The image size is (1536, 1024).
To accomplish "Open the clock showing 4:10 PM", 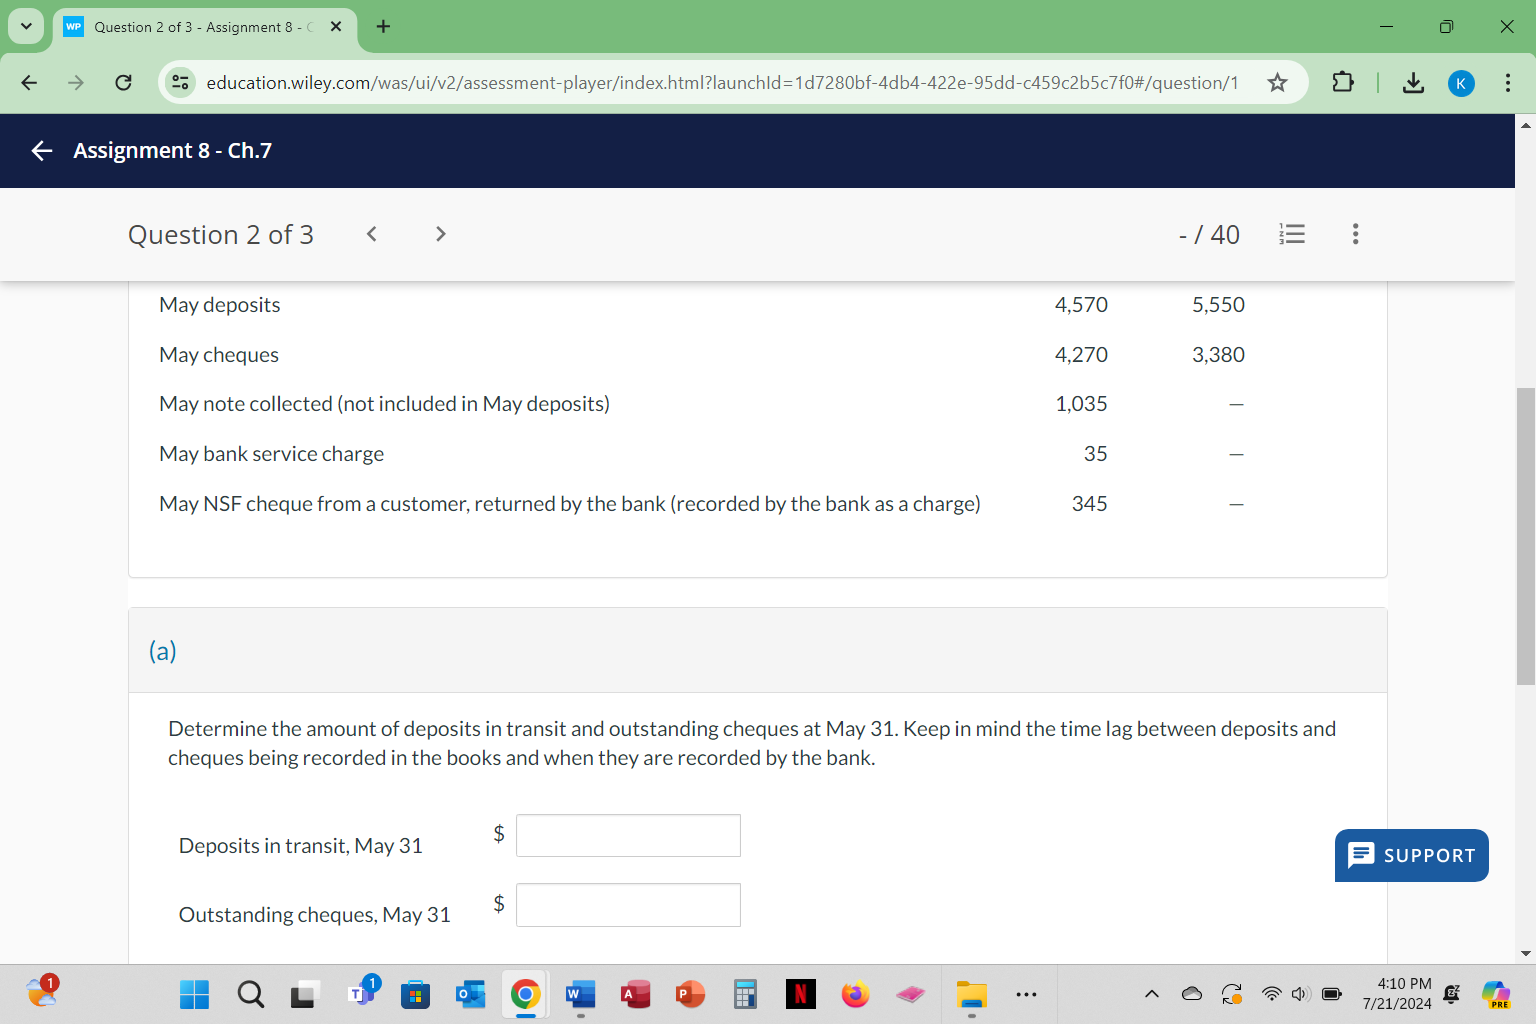I will coord(1397,994).
